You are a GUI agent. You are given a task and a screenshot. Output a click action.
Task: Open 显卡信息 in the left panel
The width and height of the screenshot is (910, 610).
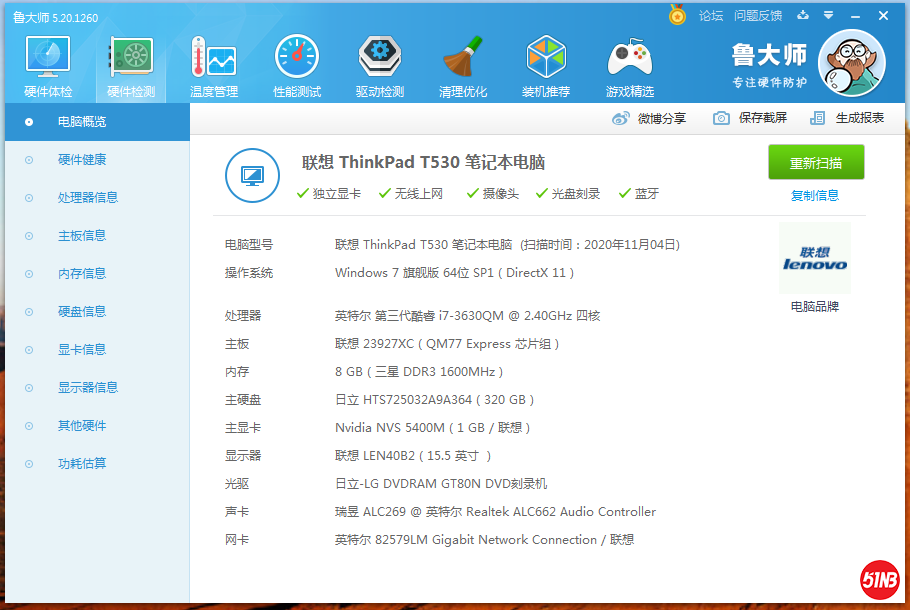tap(81, 350)
